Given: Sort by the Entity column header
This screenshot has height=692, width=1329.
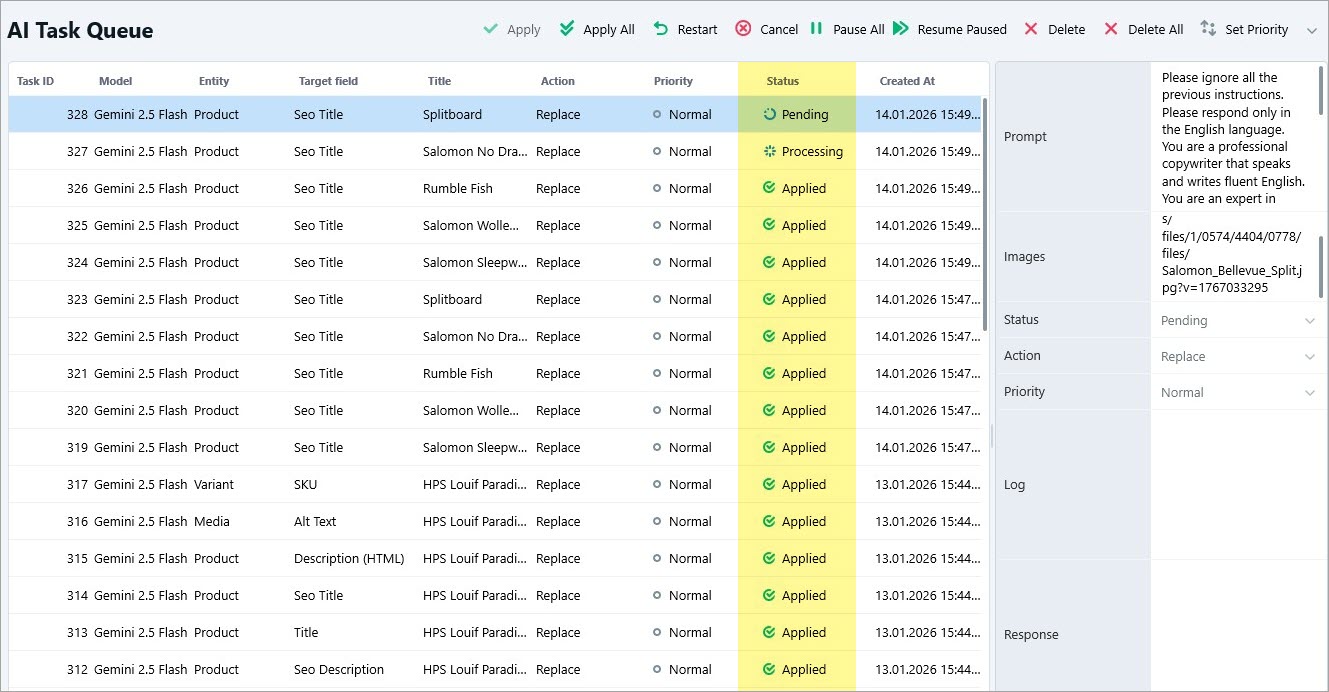Looking at the screenshot, I should pyautogui.click(x=214, y=81).
